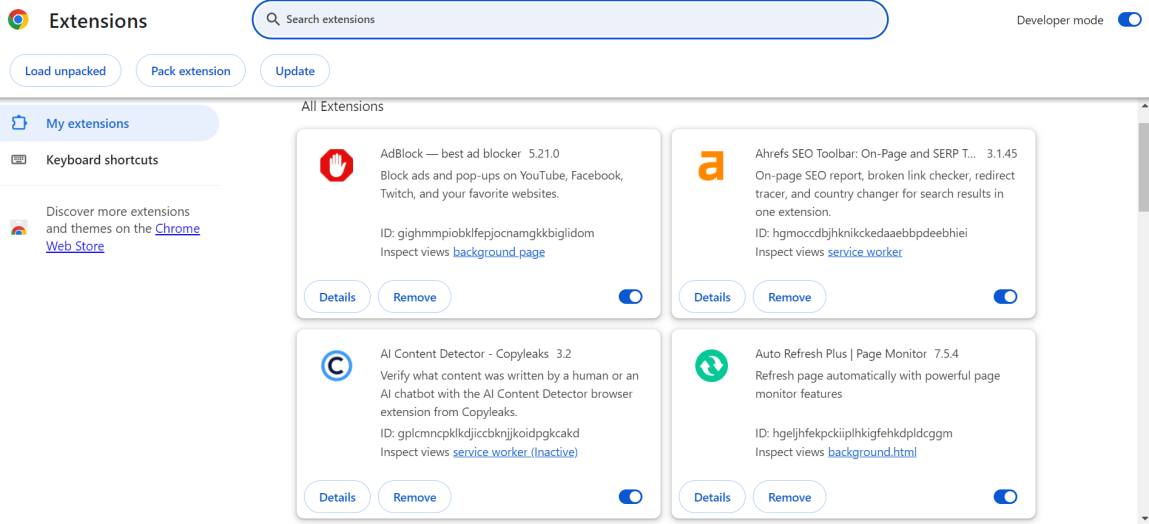Click Load unpacked button
This screenshot has height=524, width=1149.
pyautogui.click(x=65, y=71)
